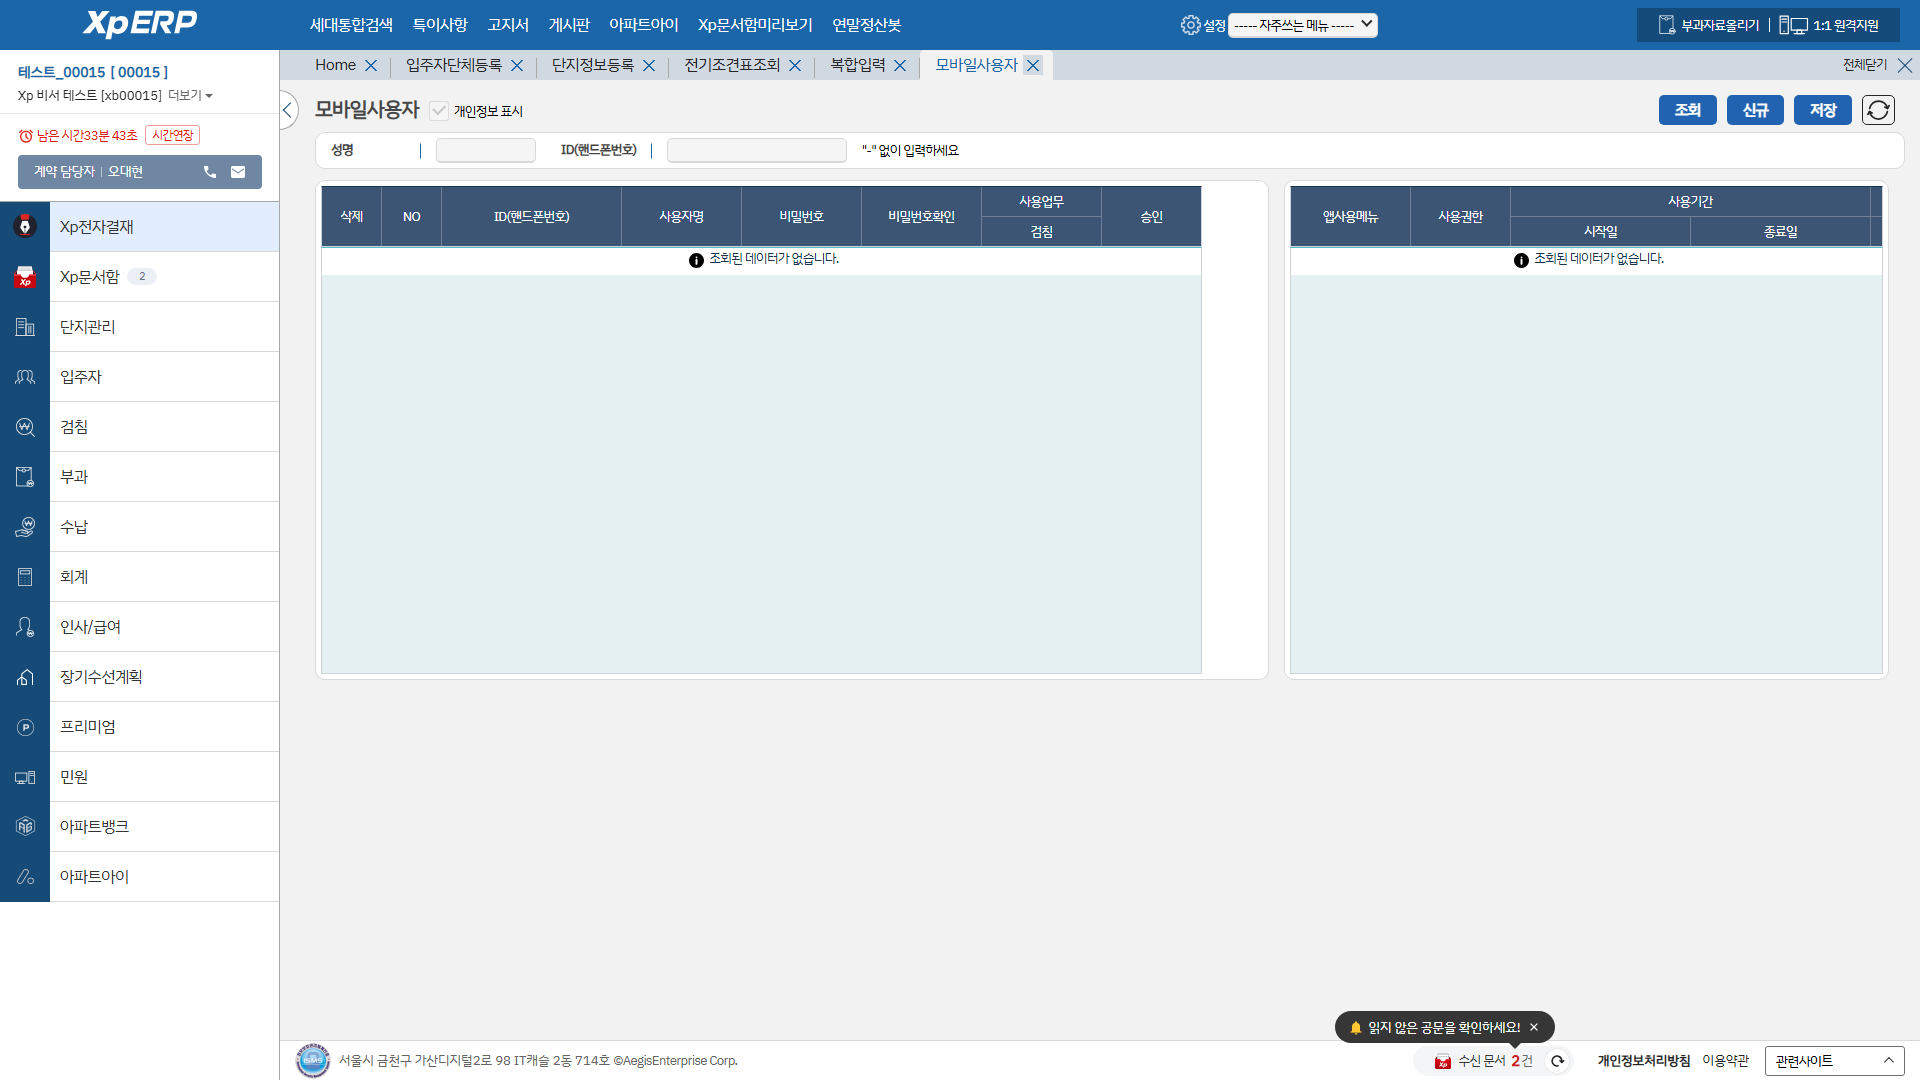Viewport: 1920px width, 1080px height.
Task: Open the Xp전자결재 sidebar icon
Action: (x=25, y=227)
